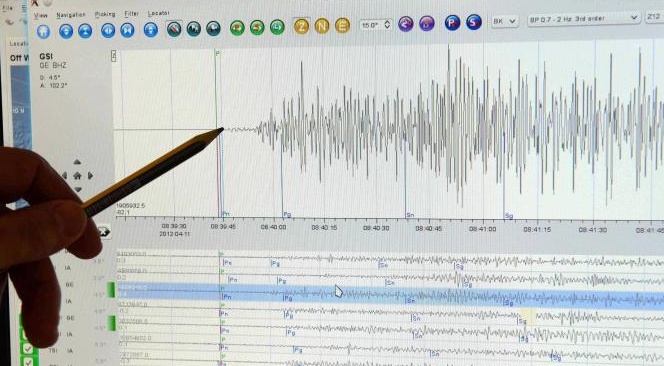Click the sixth blue round toolbar icon
The image size is (664, 366).
coord(151,30)
